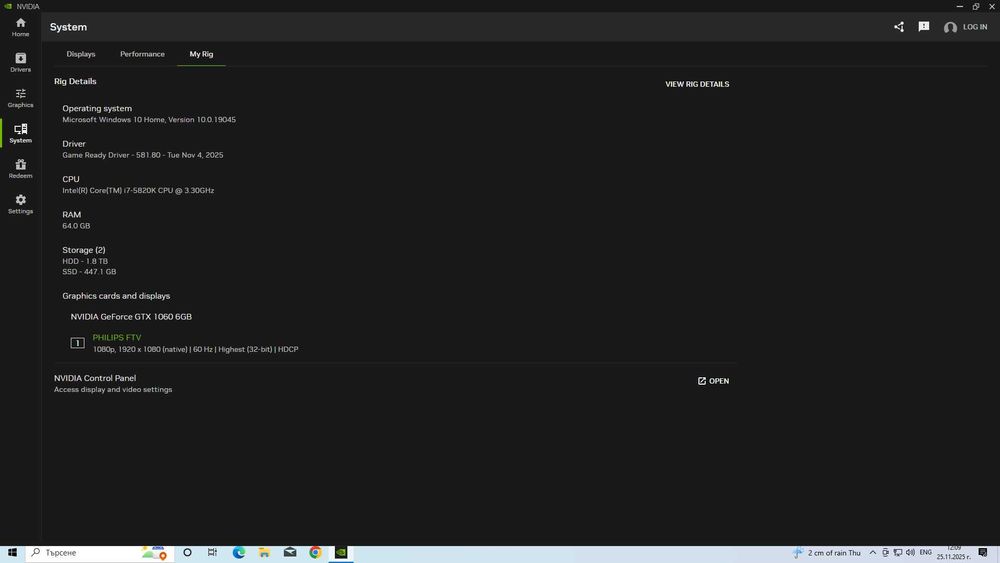Click the user avatar icon
This screenshot has height=563, width=1000.
(950, 27)
